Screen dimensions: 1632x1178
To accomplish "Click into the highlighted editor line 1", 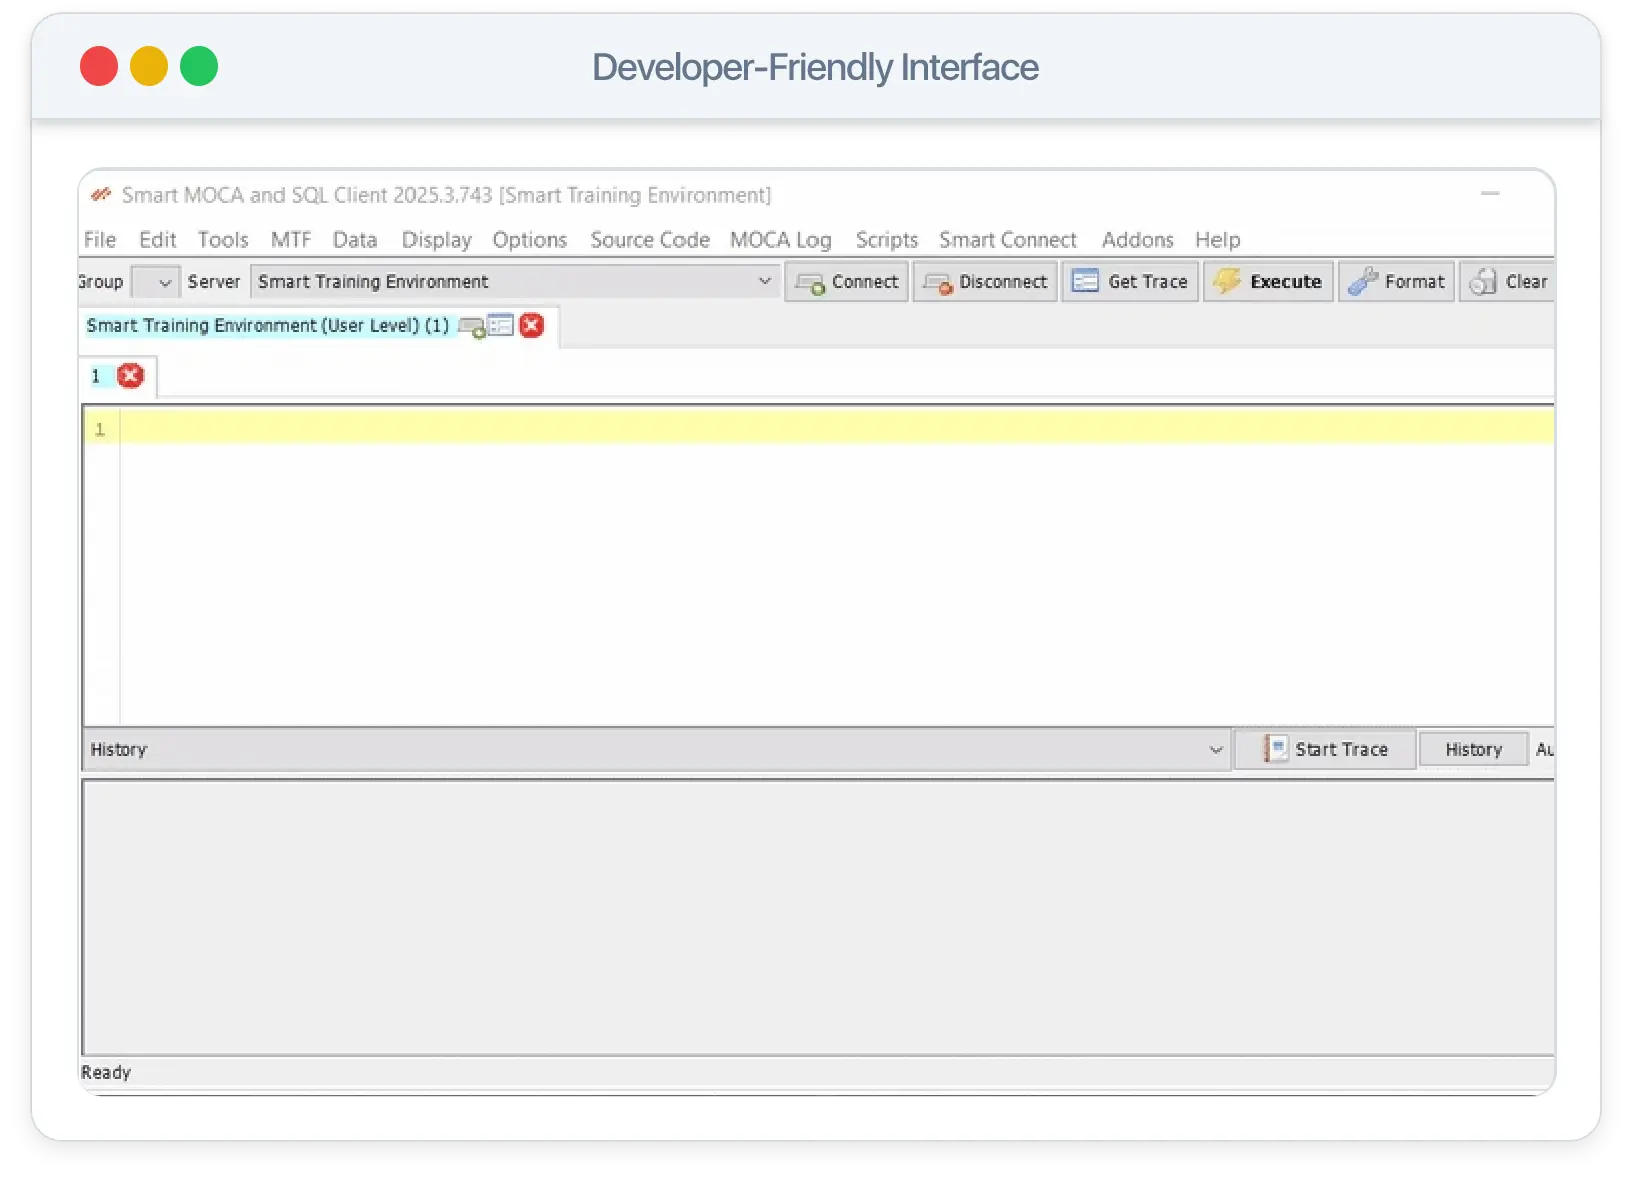I will pyautogui.click(x=836, y=428).
